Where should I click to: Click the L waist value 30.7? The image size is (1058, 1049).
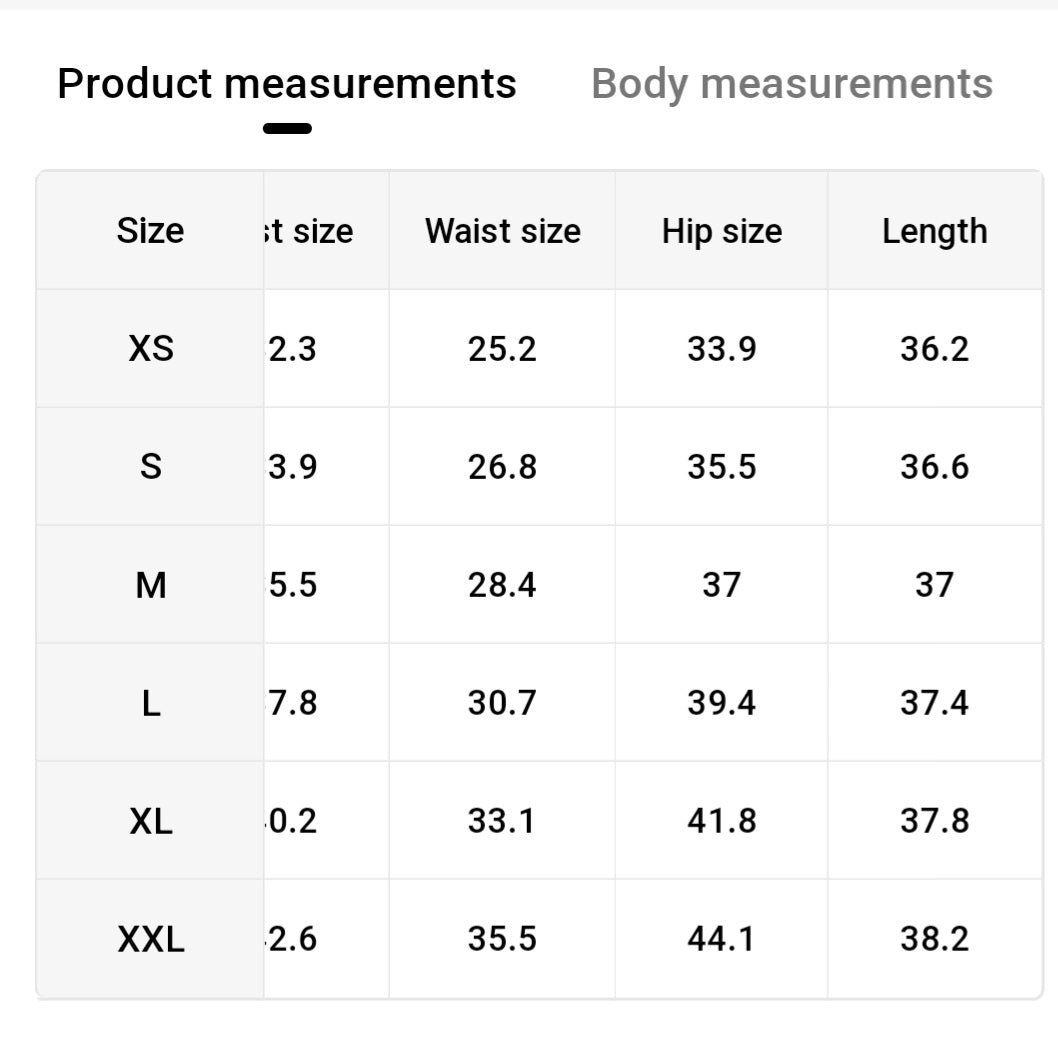(502, 703)
